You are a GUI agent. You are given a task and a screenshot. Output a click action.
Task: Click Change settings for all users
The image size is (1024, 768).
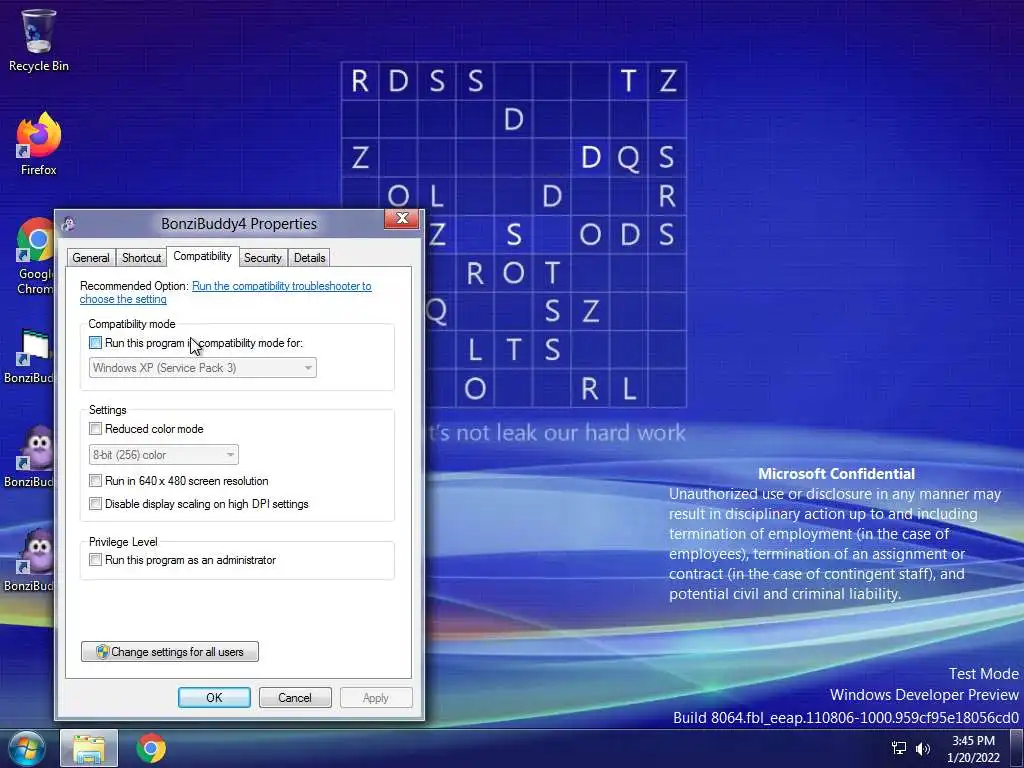pyautogui.click(x=170, y=652)
